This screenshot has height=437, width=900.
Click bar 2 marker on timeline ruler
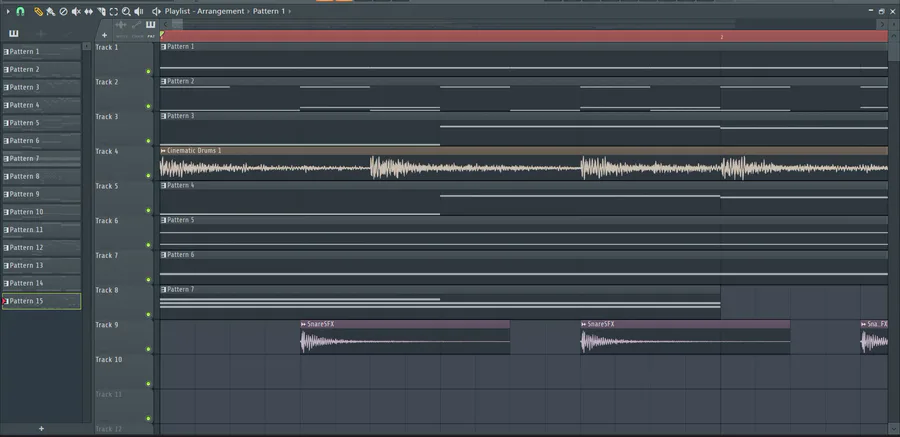pyautogui.click(x=721, y=37)
